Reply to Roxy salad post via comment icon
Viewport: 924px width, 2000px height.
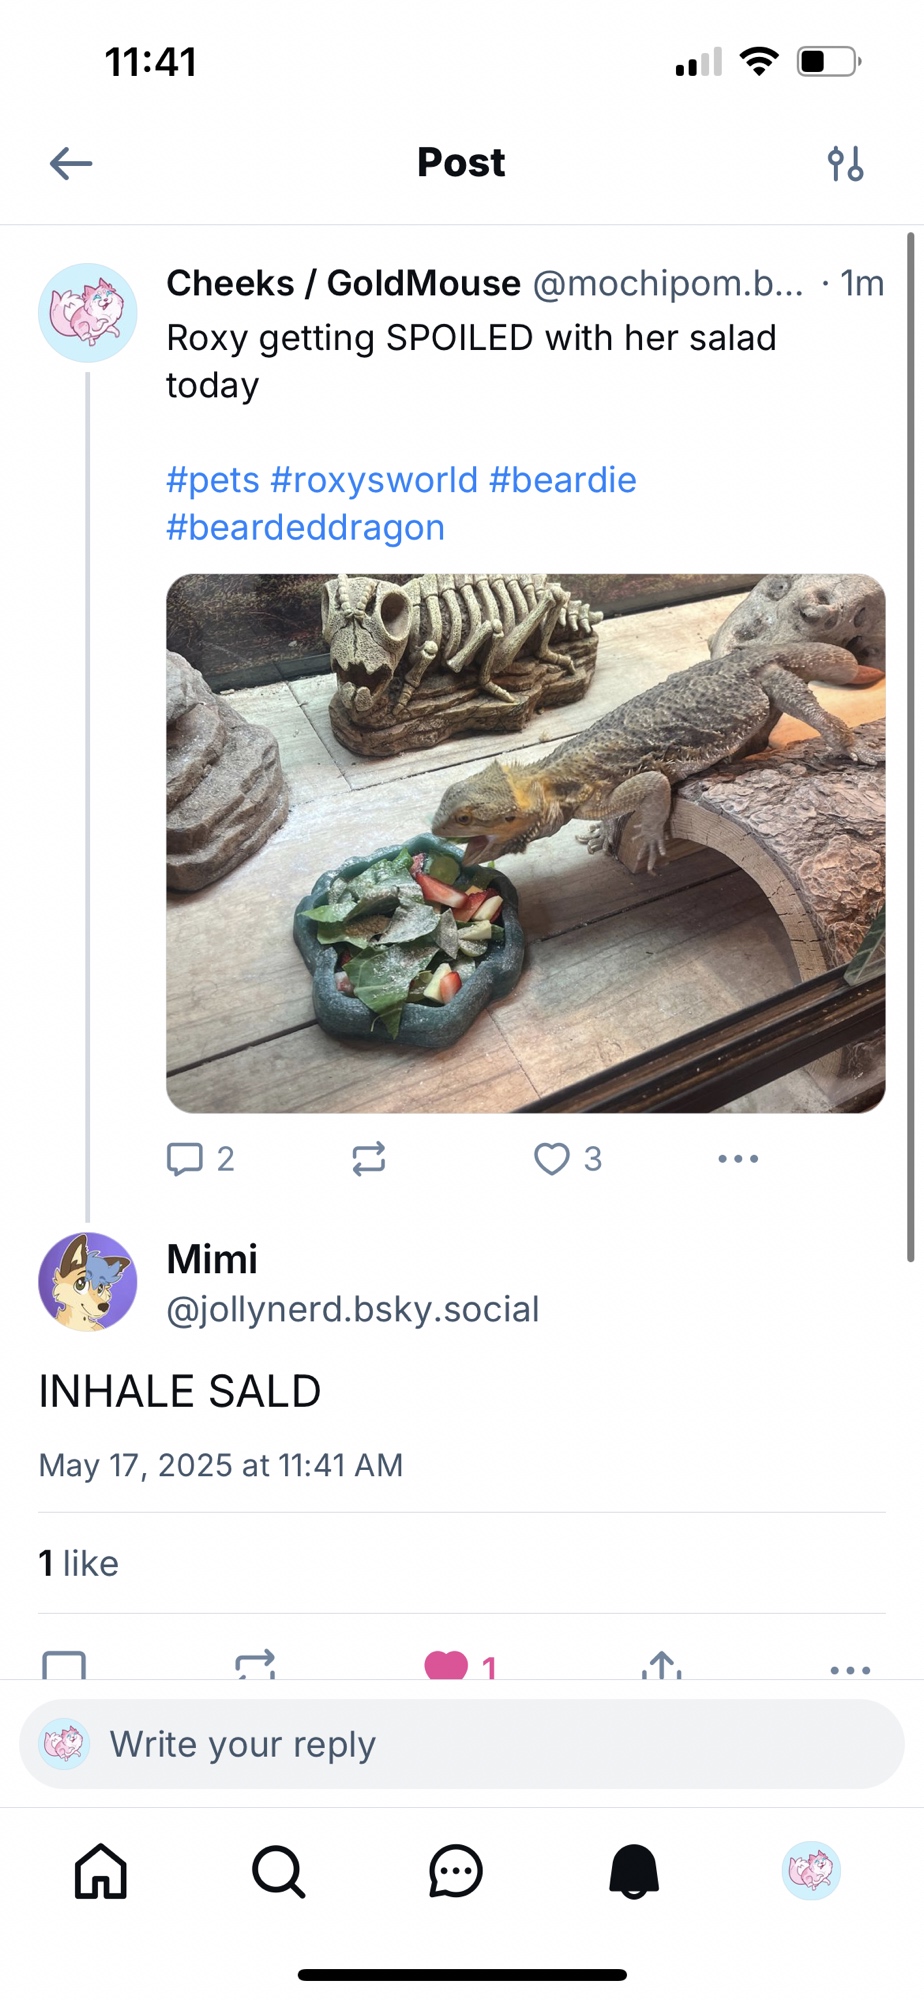185,1159
